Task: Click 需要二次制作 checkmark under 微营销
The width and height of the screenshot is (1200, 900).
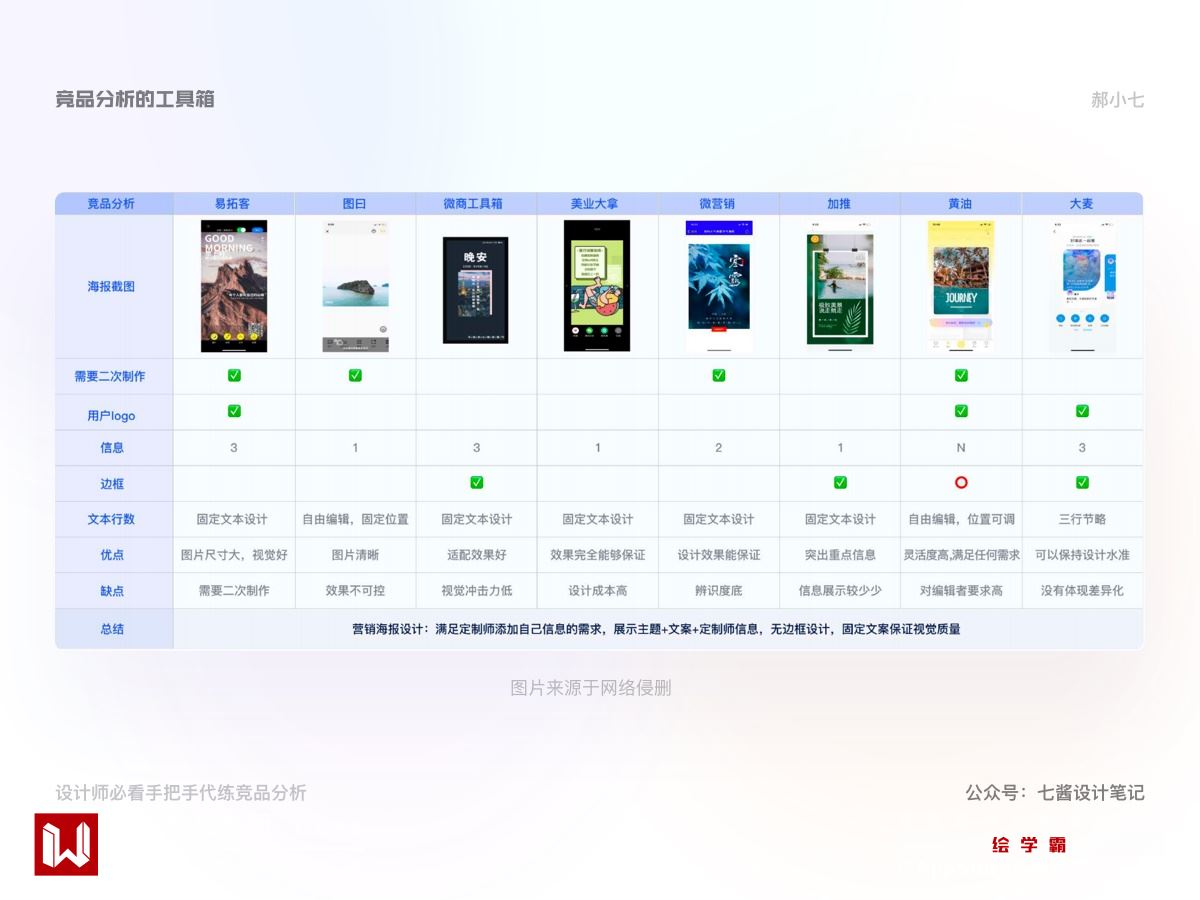Action: coord(719,375)
